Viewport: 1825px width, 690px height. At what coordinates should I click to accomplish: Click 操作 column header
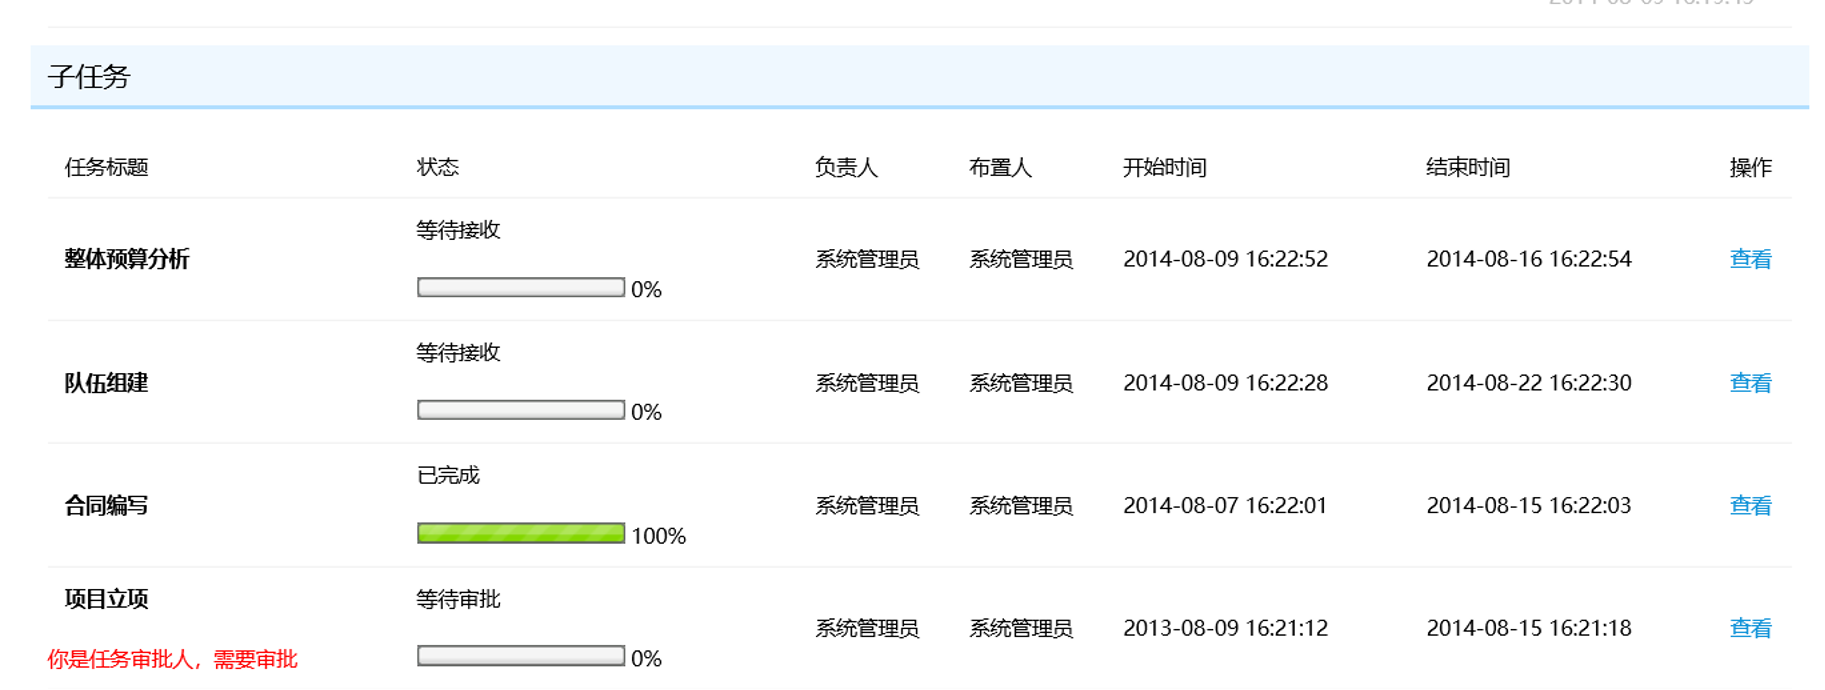click(x=1750, y=167)
